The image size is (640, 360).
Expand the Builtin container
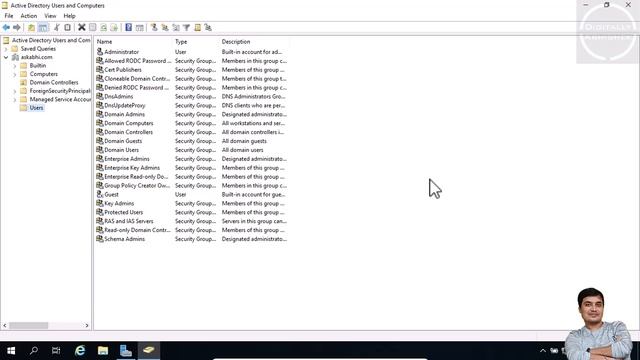click(x=15, y=66)
